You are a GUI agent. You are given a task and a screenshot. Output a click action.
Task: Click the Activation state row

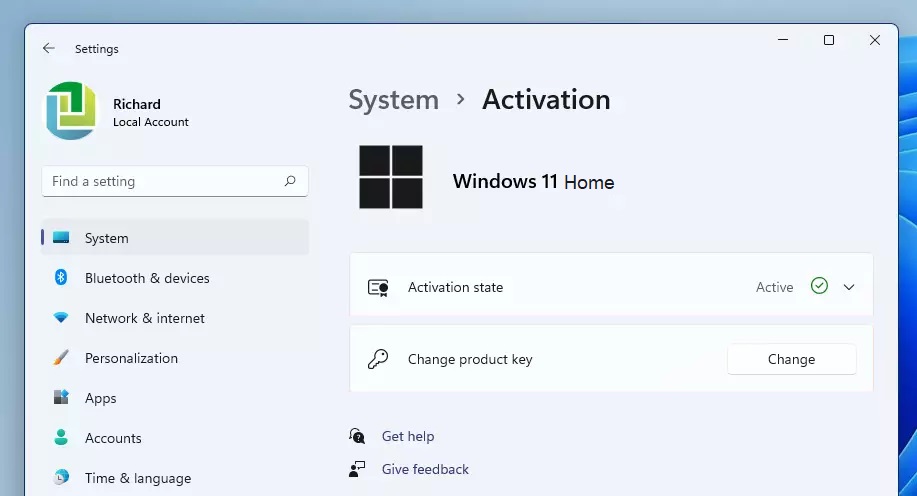point(611,287)
